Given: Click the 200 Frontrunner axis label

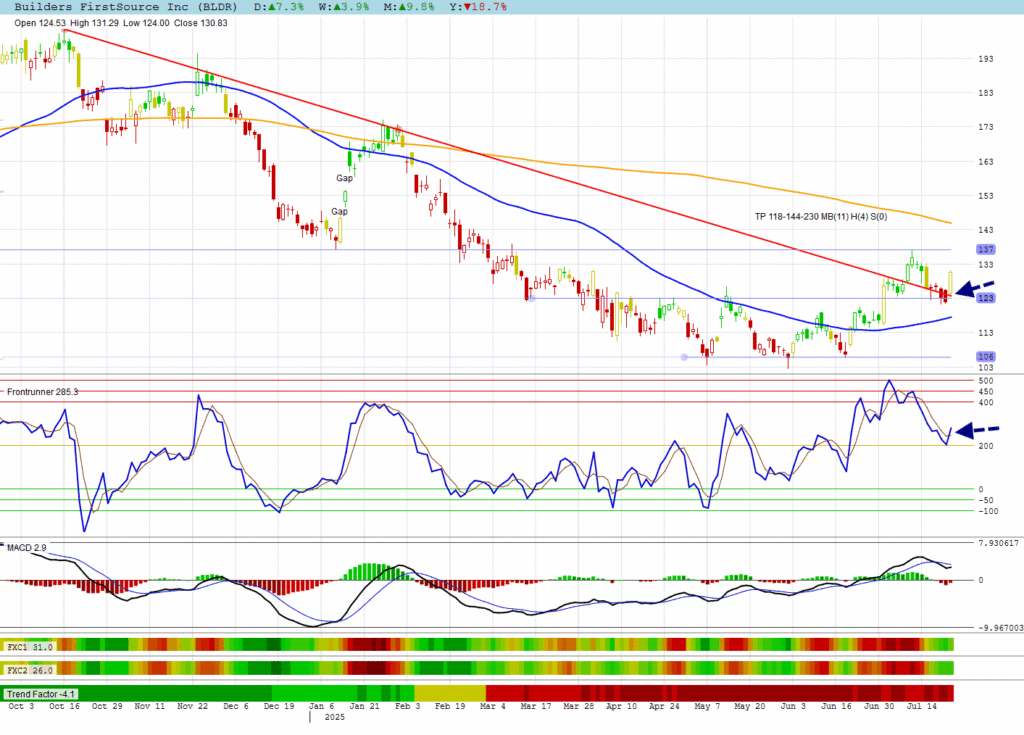Looking at the screenshot, I should [x=985, y=446].
